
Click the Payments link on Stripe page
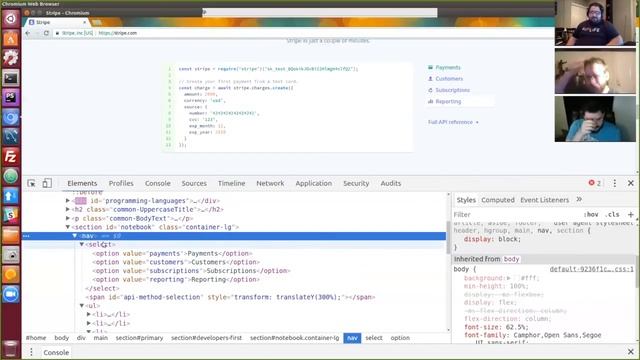click(448, 67)
